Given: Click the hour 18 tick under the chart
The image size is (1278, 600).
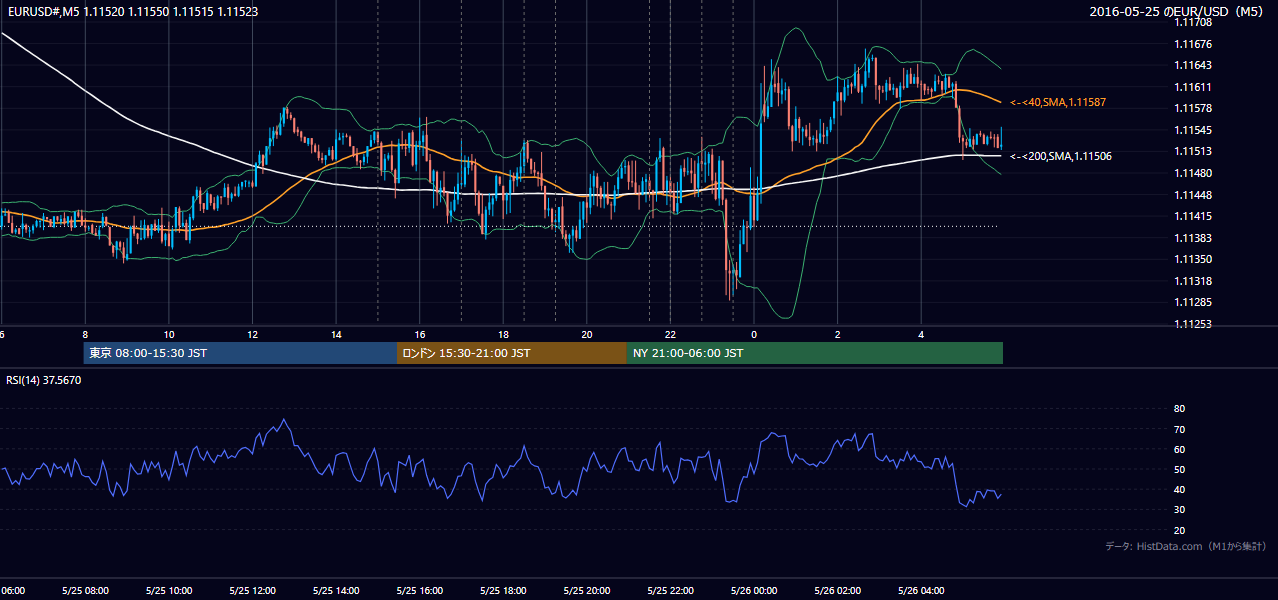Looking at the screenshot, I should click(503, 335).
